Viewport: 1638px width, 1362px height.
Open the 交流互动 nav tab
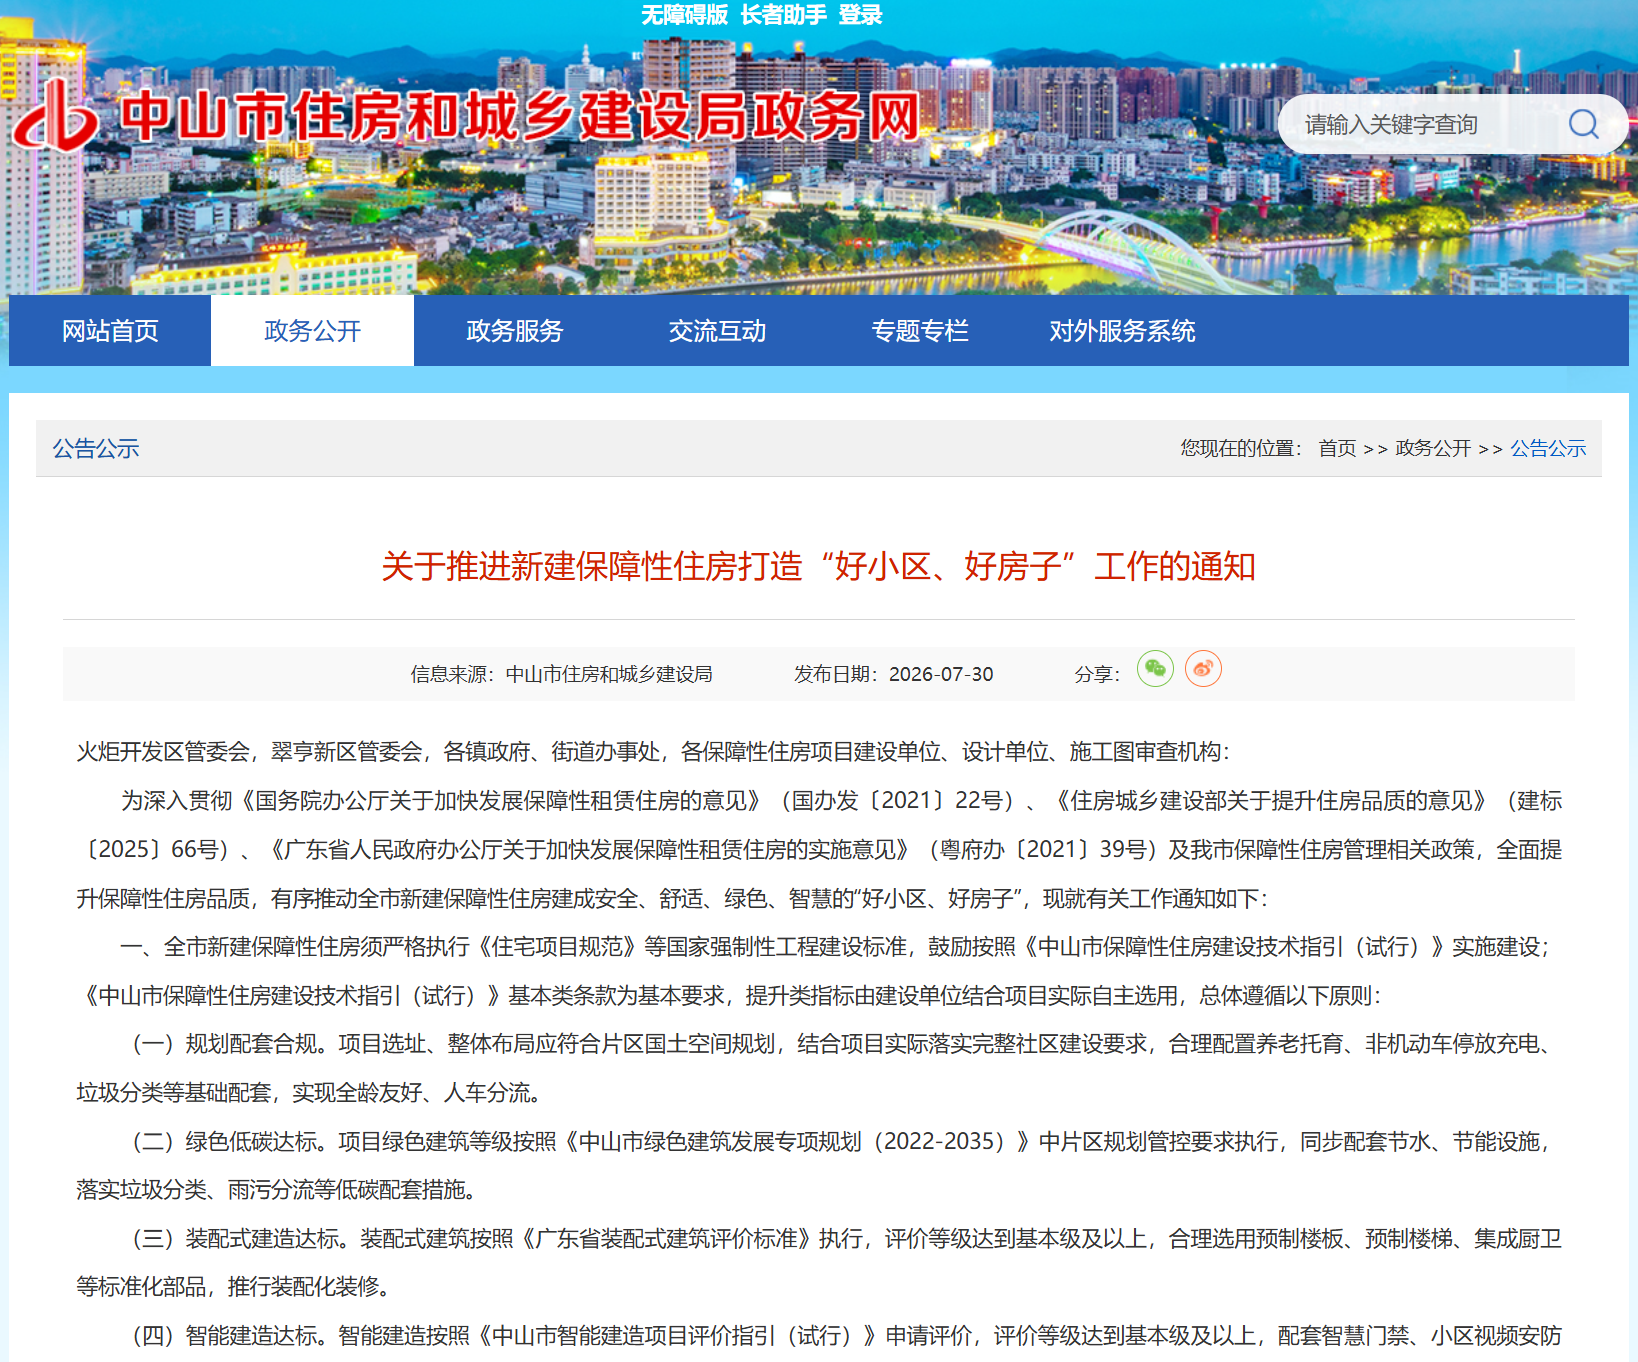coord(717,331)
